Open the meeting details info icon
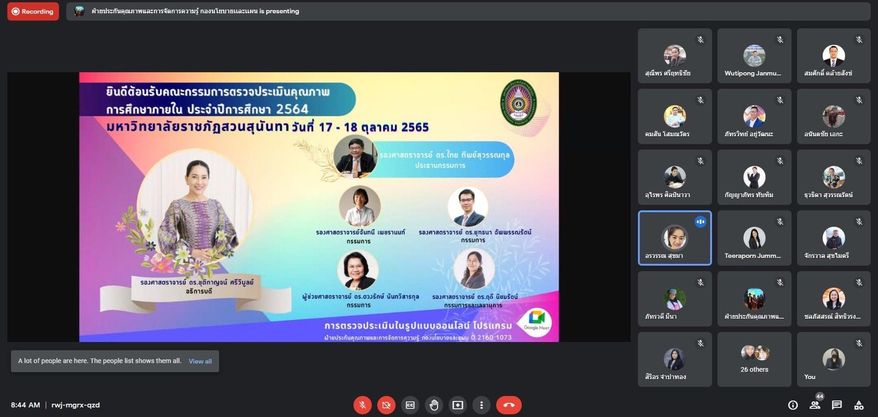 [x=793, y=405]
